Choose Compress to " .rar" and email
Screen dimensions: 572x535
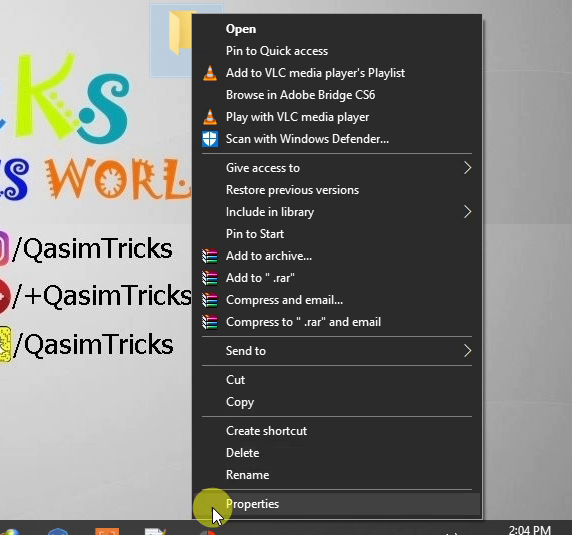[337, 322]
